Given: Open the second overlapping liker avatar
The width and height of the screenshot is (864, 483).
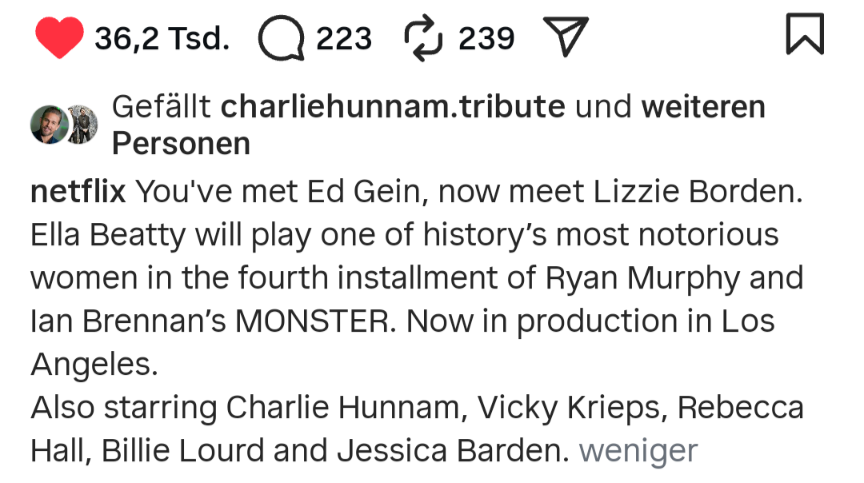Looking at the screenshot, I should [83, 124].
